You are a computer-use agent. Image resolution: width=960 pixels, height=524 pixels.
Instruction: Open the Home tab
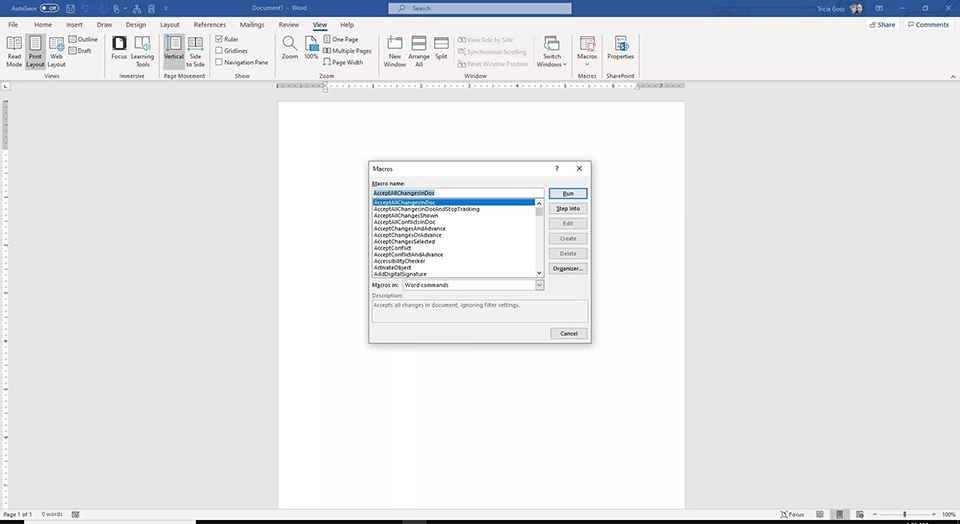coord(43,24)
